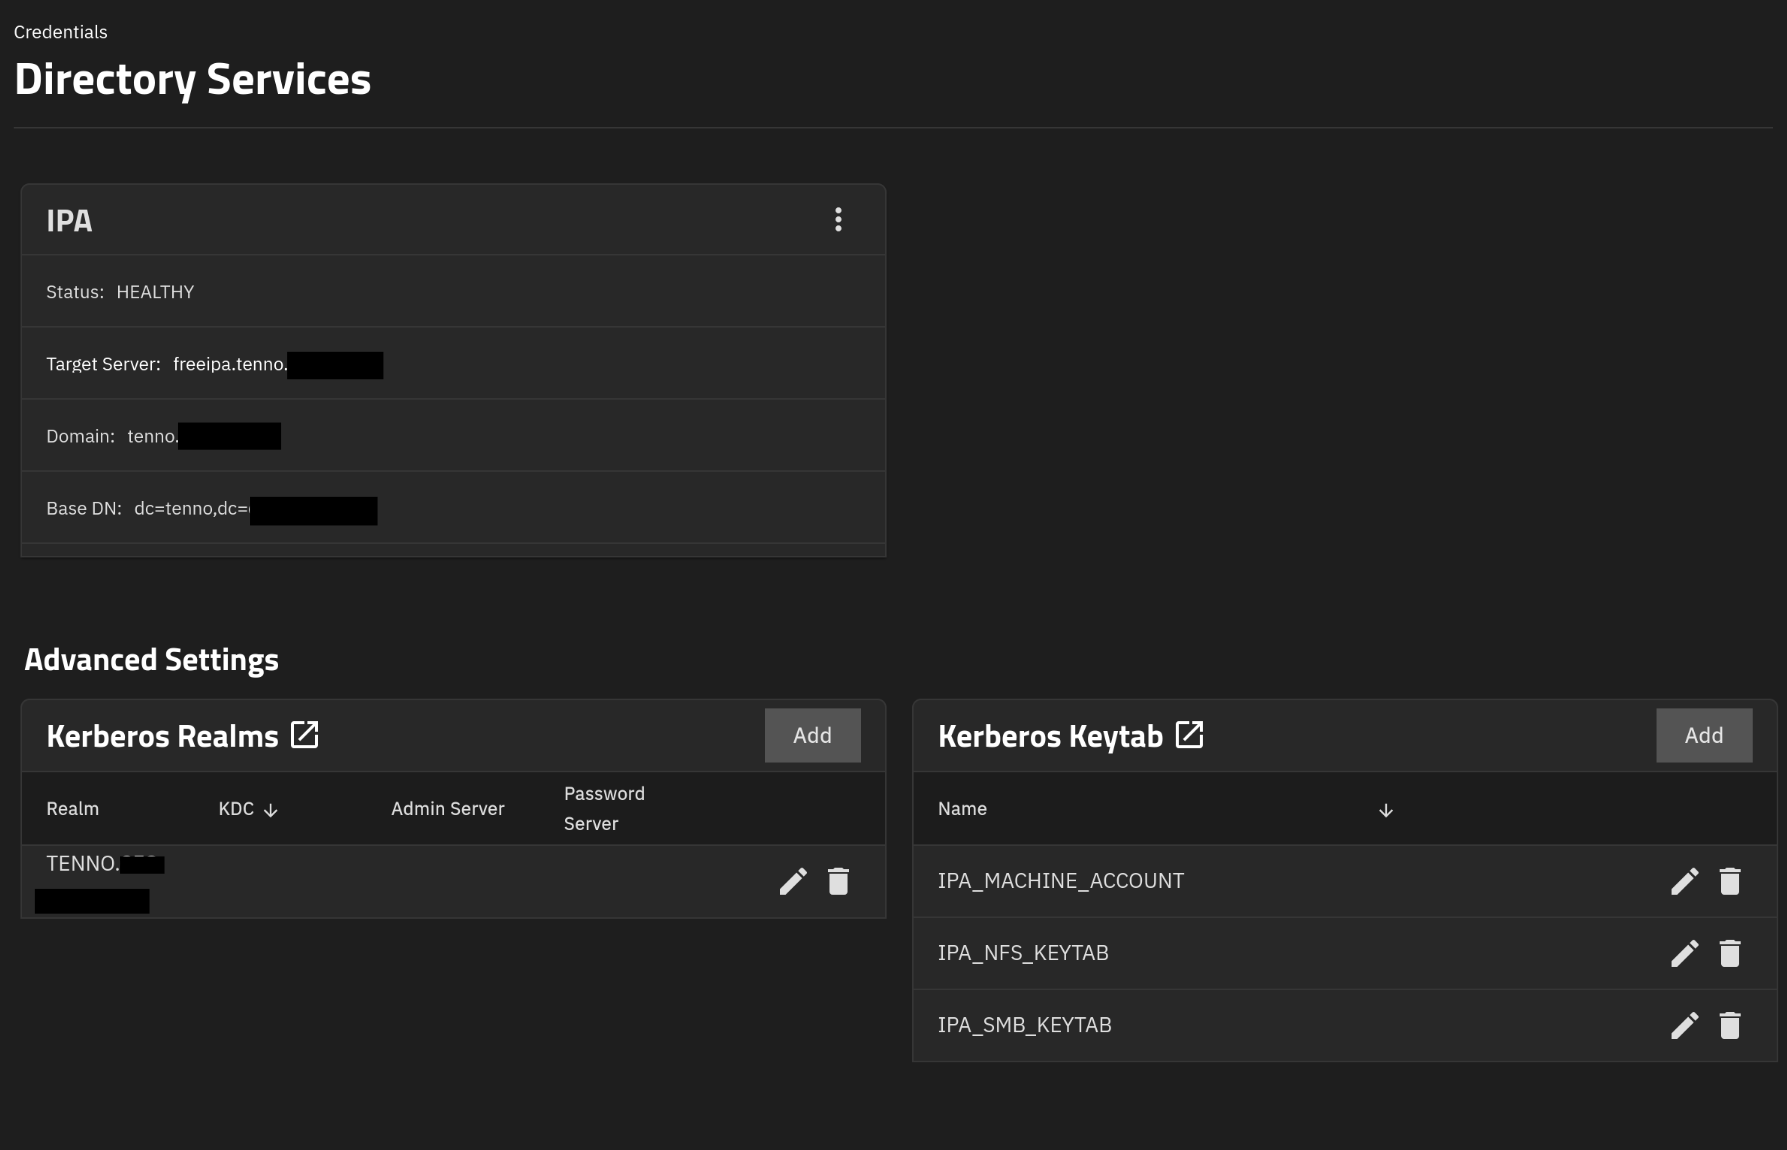Edit the TENNO Kerberos realm
The width and height of the screenshot is (1787, 1150).
point(793,881)
